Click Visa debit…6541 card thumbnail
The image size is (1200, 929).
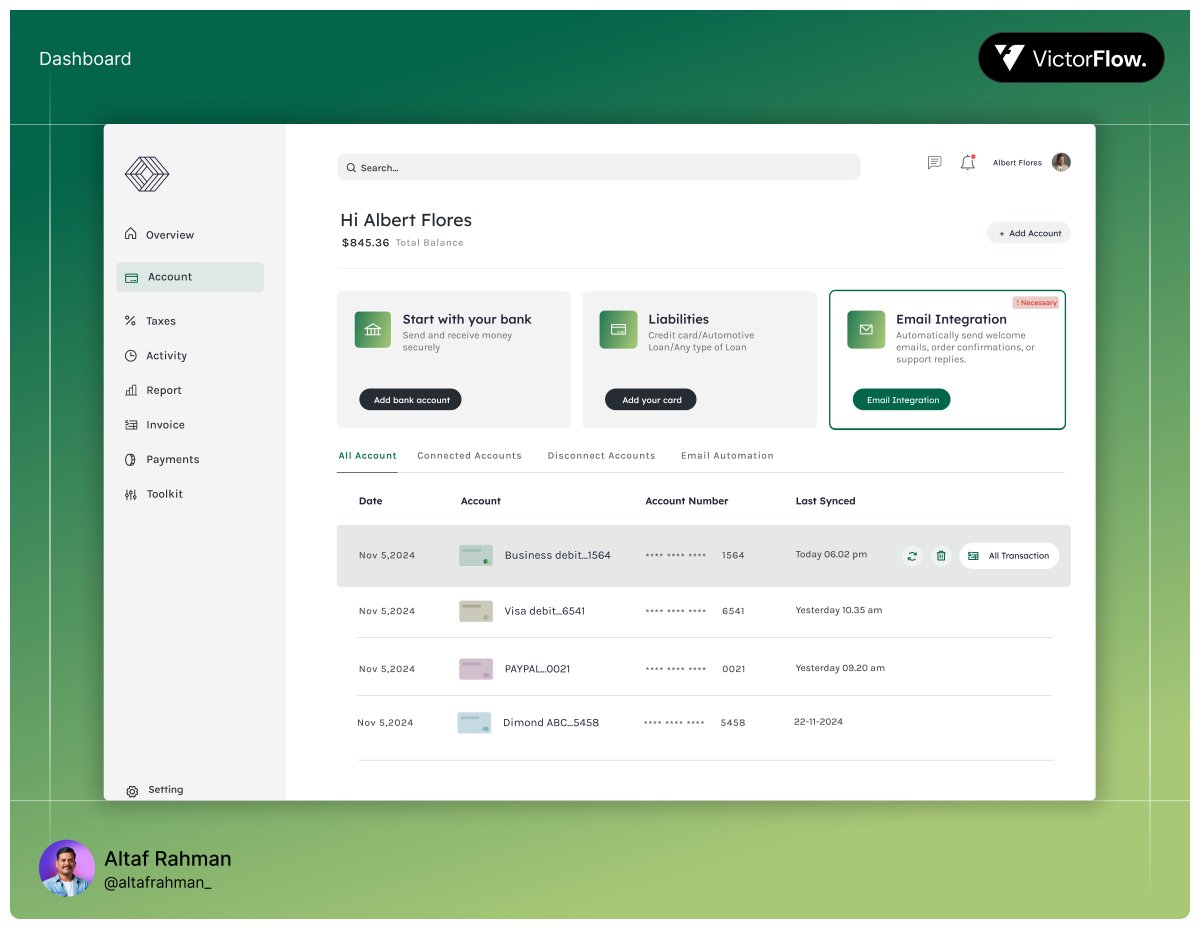click(476, 611)
